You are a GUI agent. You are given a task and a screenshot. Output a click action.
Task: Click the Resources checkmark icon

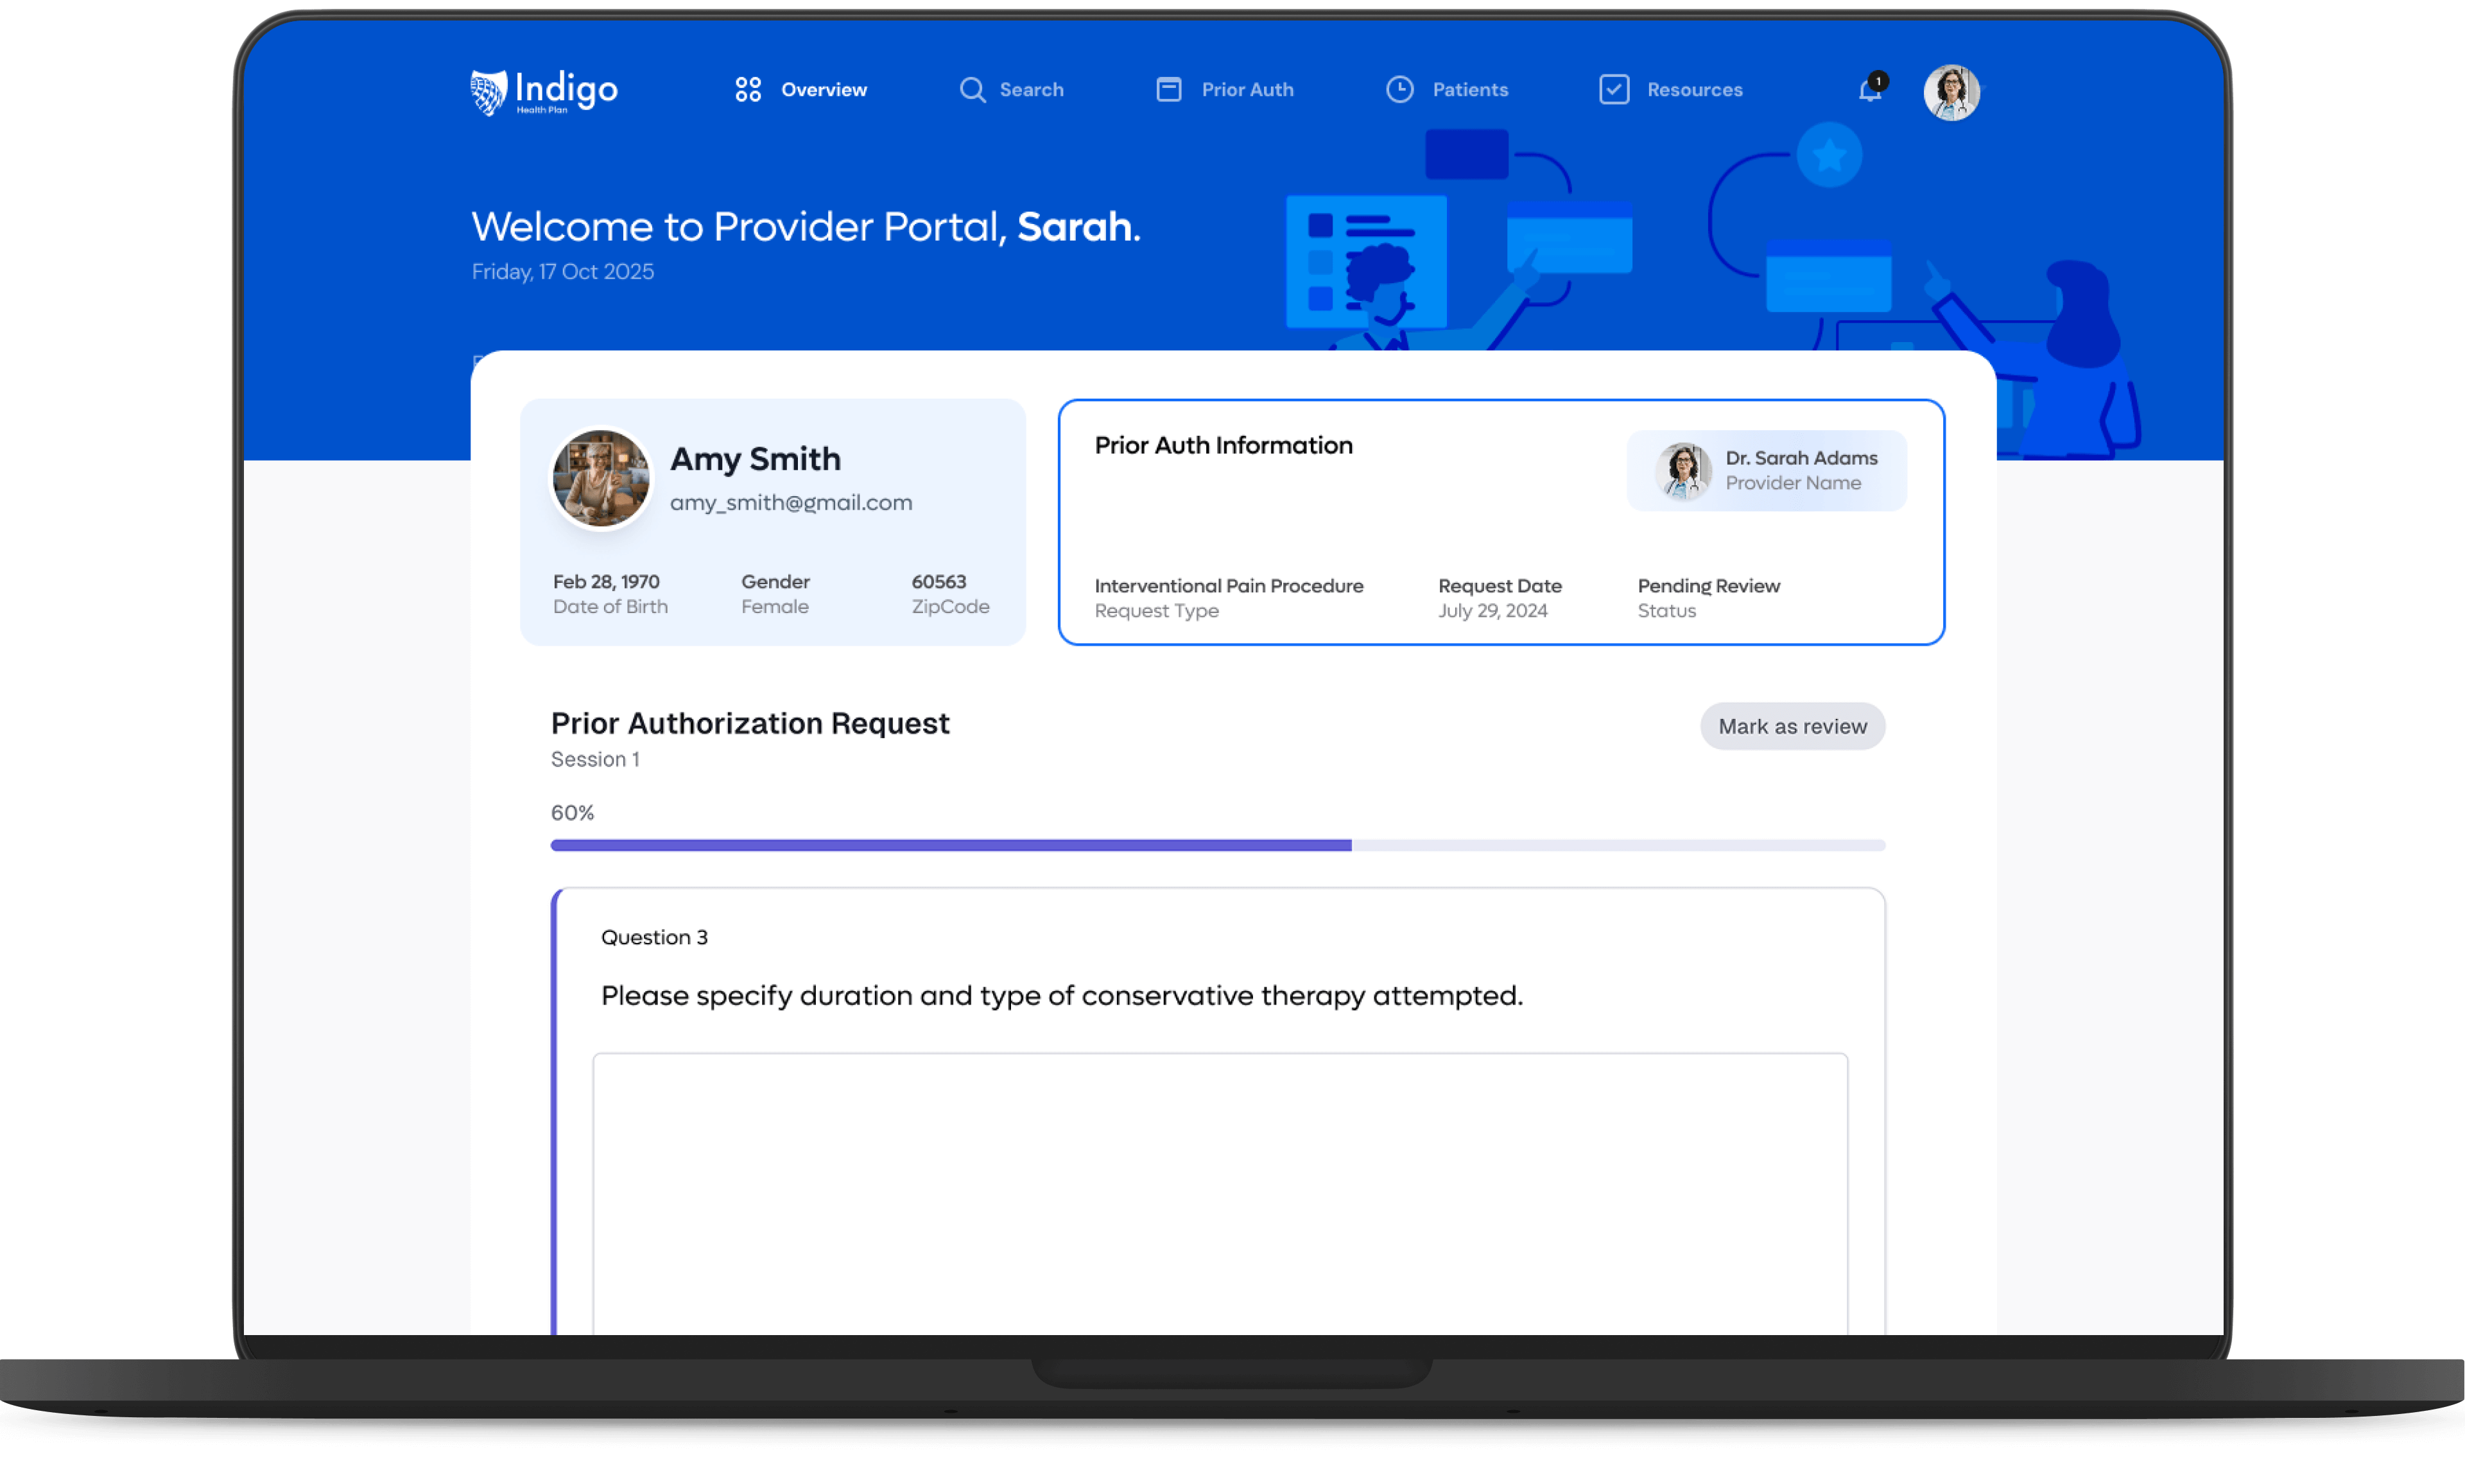(x=1614, y=90)
